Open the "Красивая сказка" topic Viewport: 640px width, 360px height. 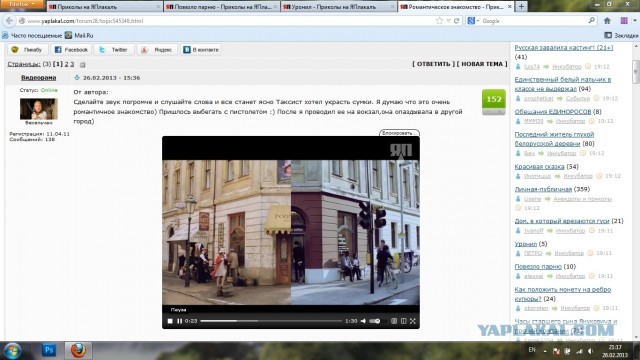[x=539, y=167]
